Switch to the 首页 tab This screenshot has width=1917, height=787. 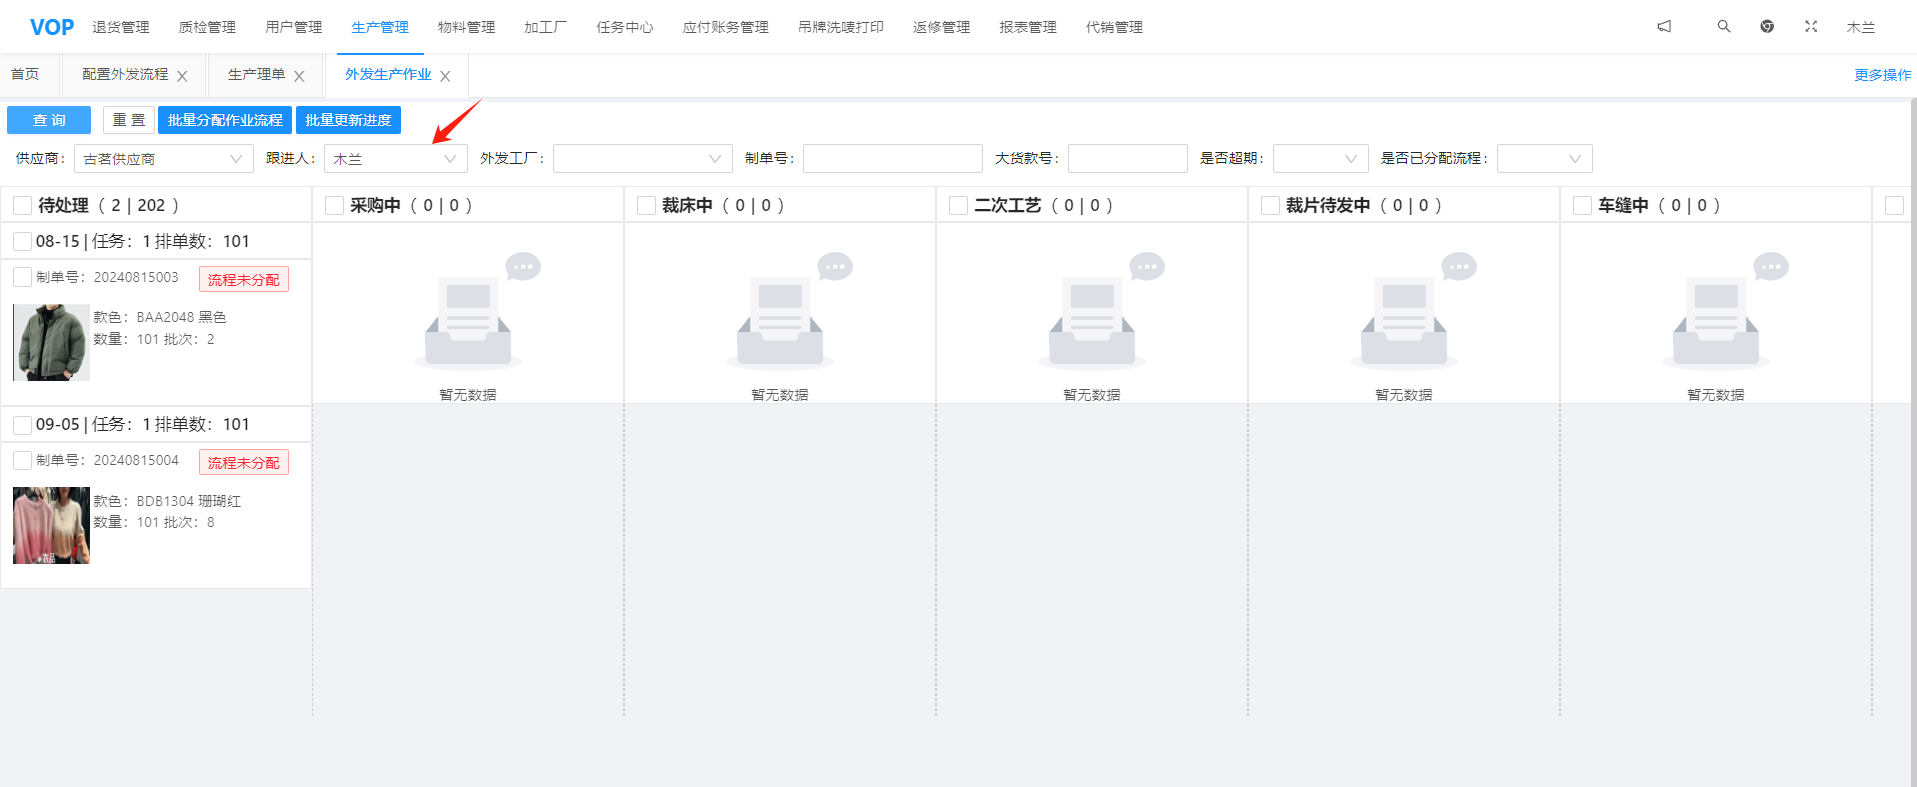[25, 75]
